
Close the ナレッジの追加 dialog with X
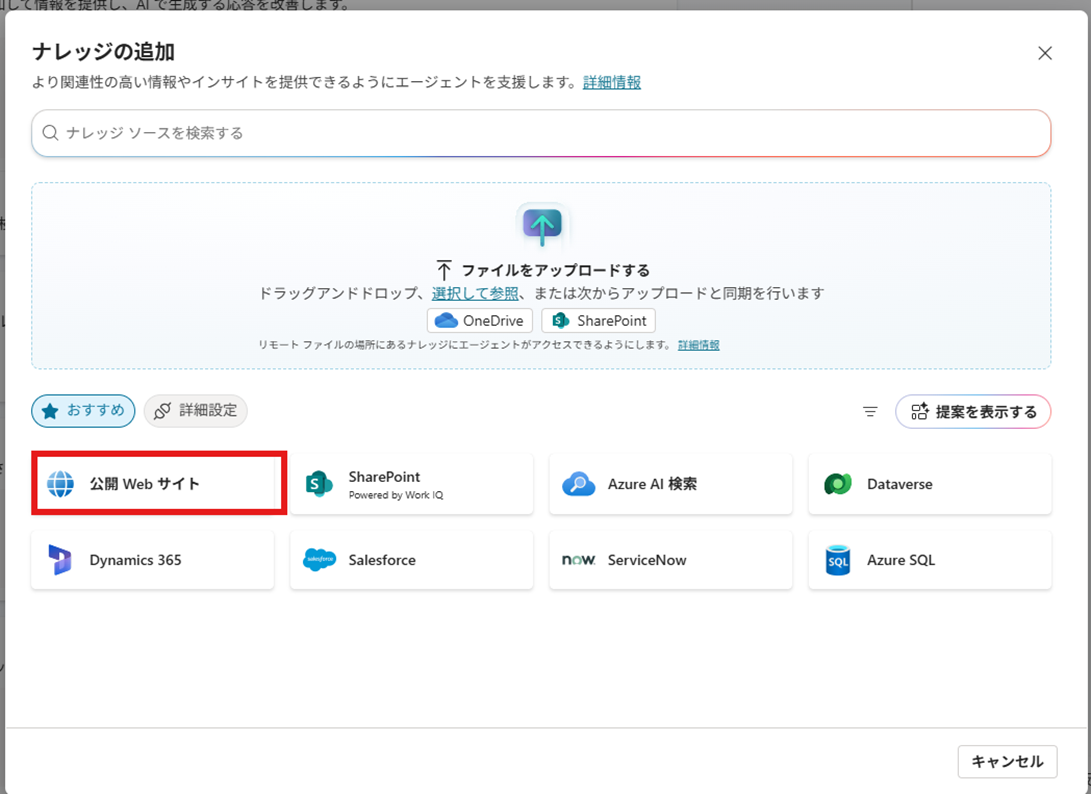click(x=1045, y=54)
